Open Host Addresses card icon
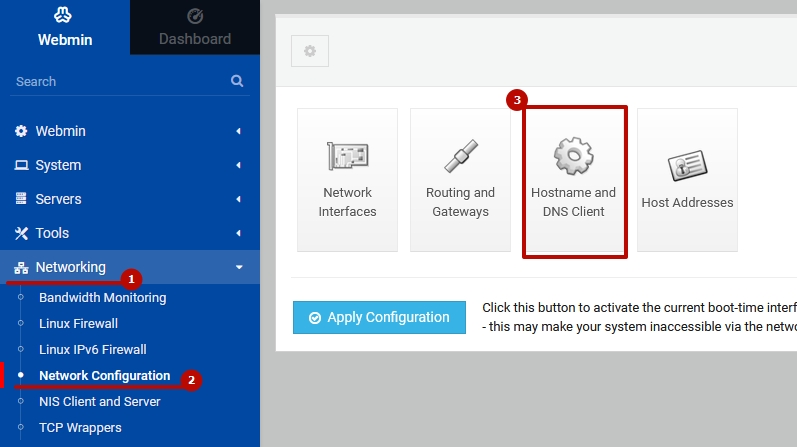The height and width of the screenshot is (447, 797). pos(687,166)
